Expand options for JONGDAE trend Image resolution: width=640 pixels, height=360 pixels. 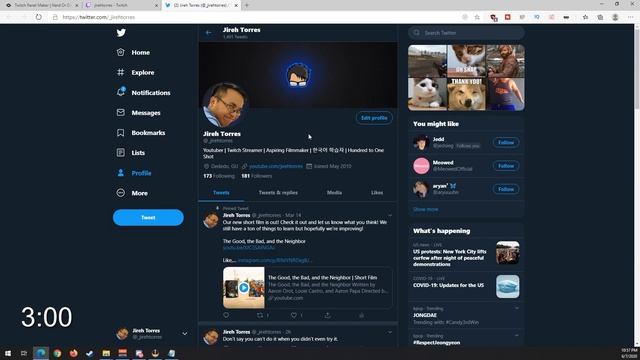point(517,308)
